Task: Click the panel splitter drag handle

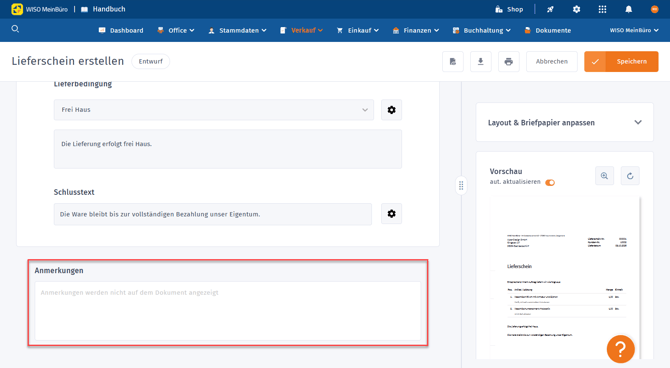Action: 461,185
